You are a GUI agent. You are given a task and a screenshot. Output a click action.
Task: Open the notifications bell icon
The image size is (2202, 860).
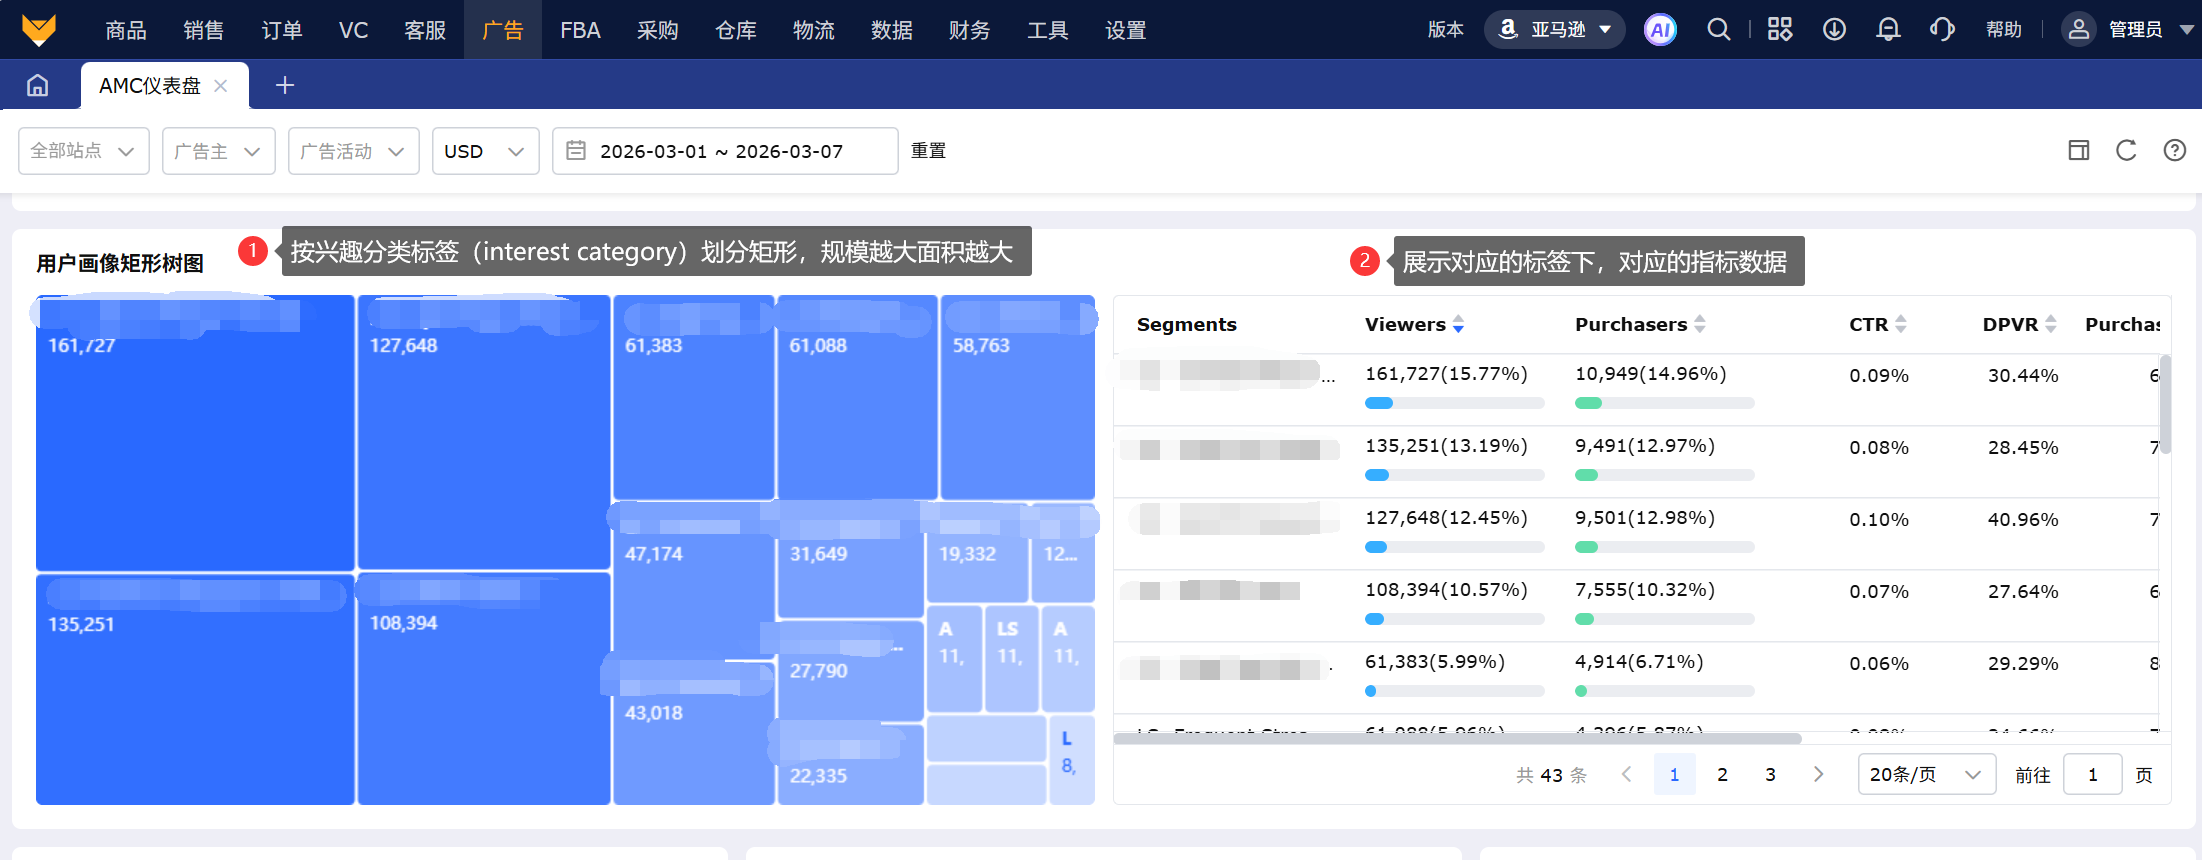(x=1888, y=30)
